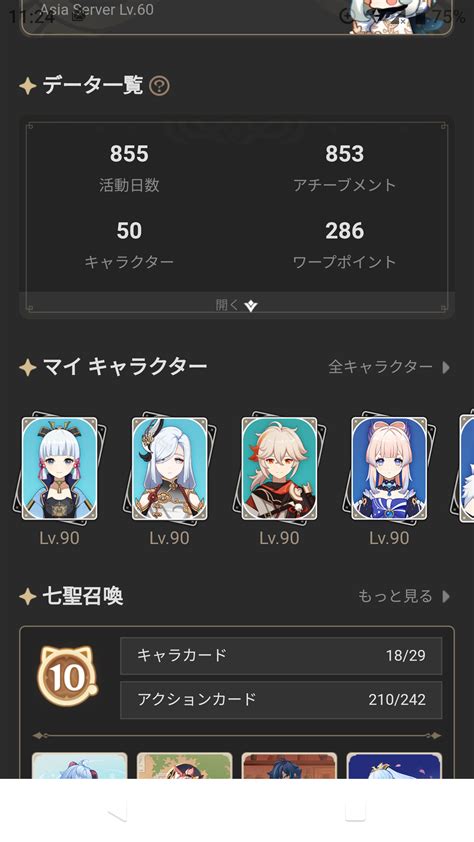Screen dimensions: 474x842
Task: Tap the 286 ワープポイント stat
Action: point(345,245)
